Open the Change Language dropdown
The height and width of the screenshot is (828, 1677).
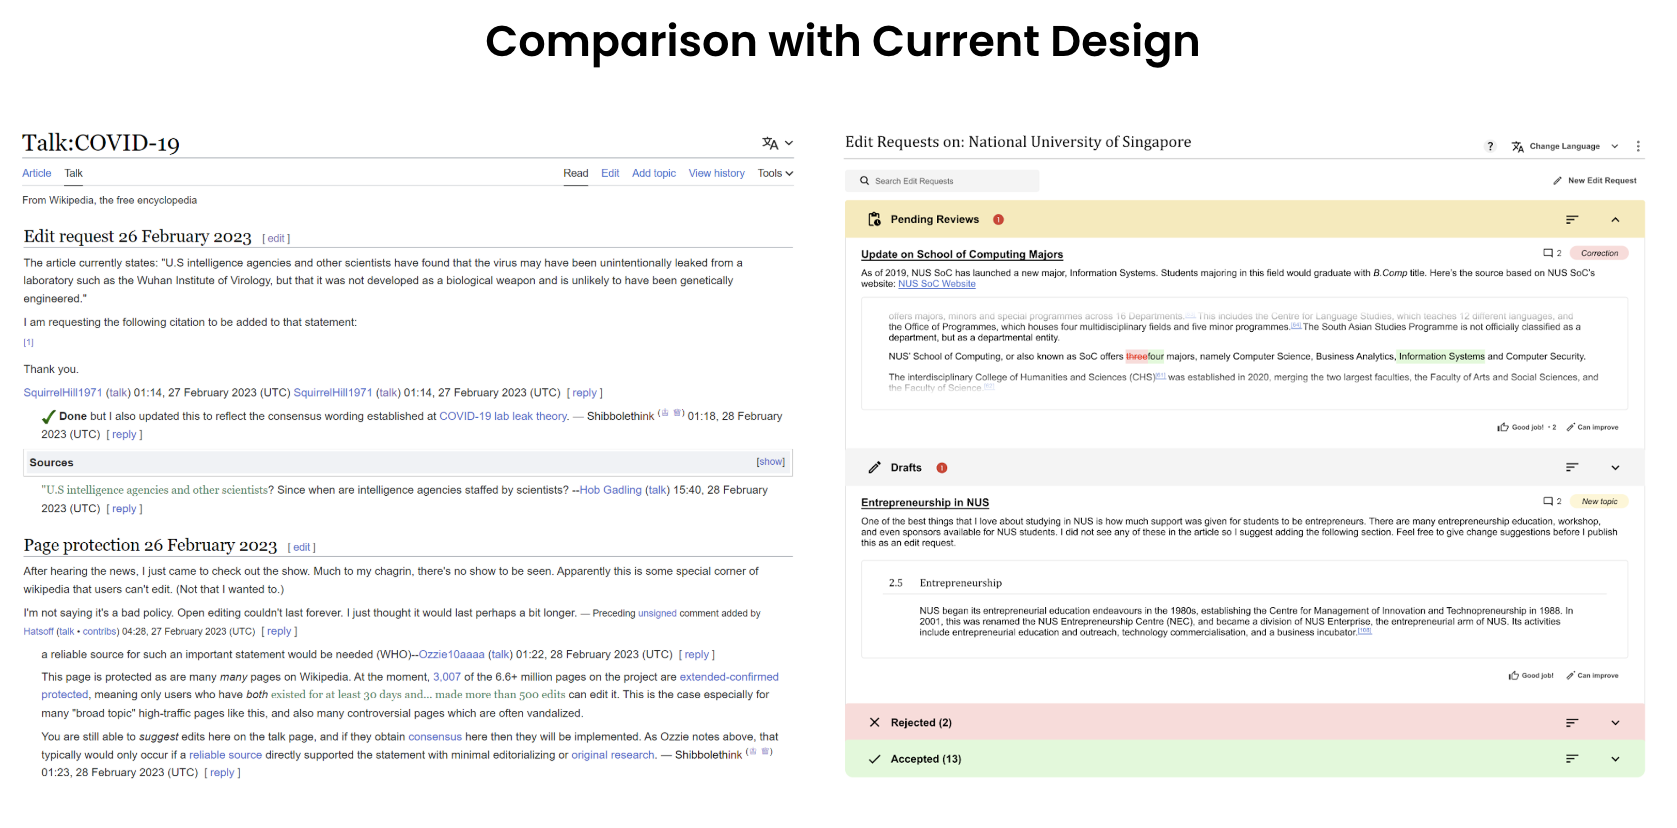pos(1565,147)
